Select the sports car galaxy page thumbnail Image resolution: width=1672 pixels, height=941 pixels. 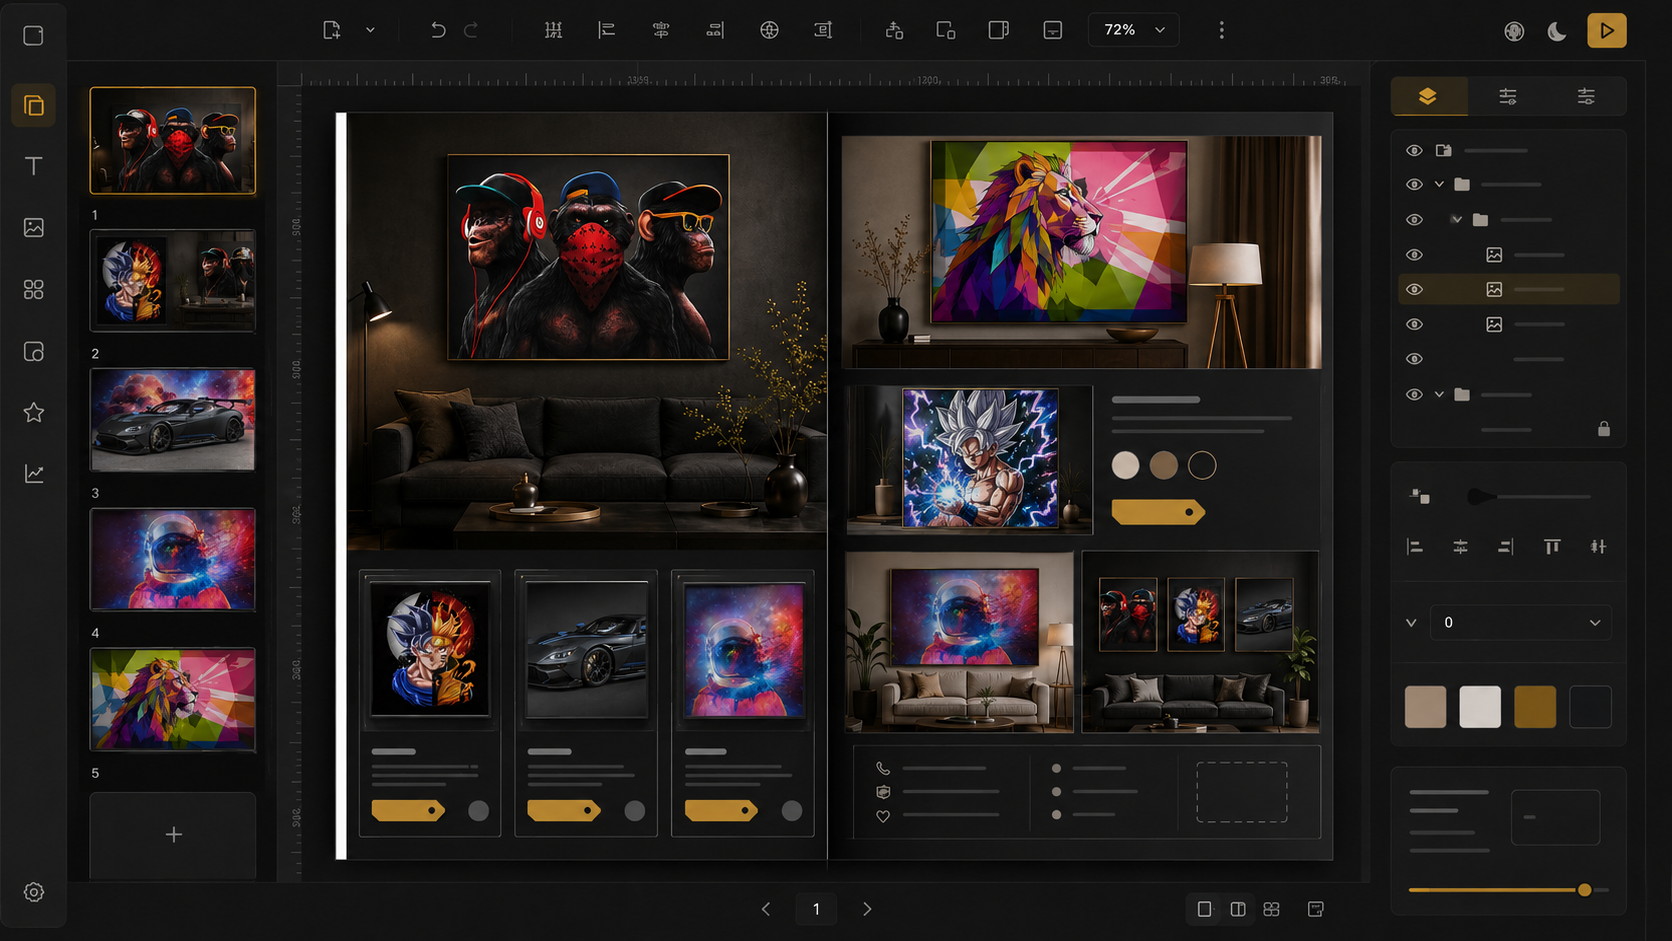173,420
